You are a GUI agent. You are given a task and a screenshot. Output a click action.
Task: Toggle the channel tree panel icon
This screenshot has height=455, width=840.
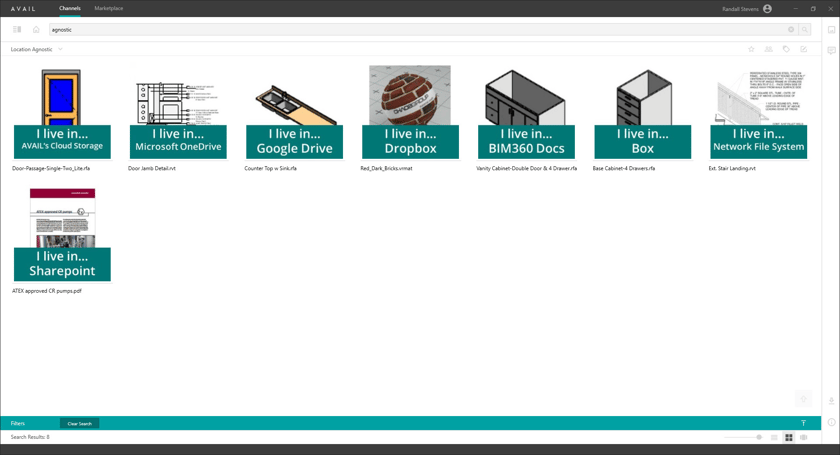17,29
